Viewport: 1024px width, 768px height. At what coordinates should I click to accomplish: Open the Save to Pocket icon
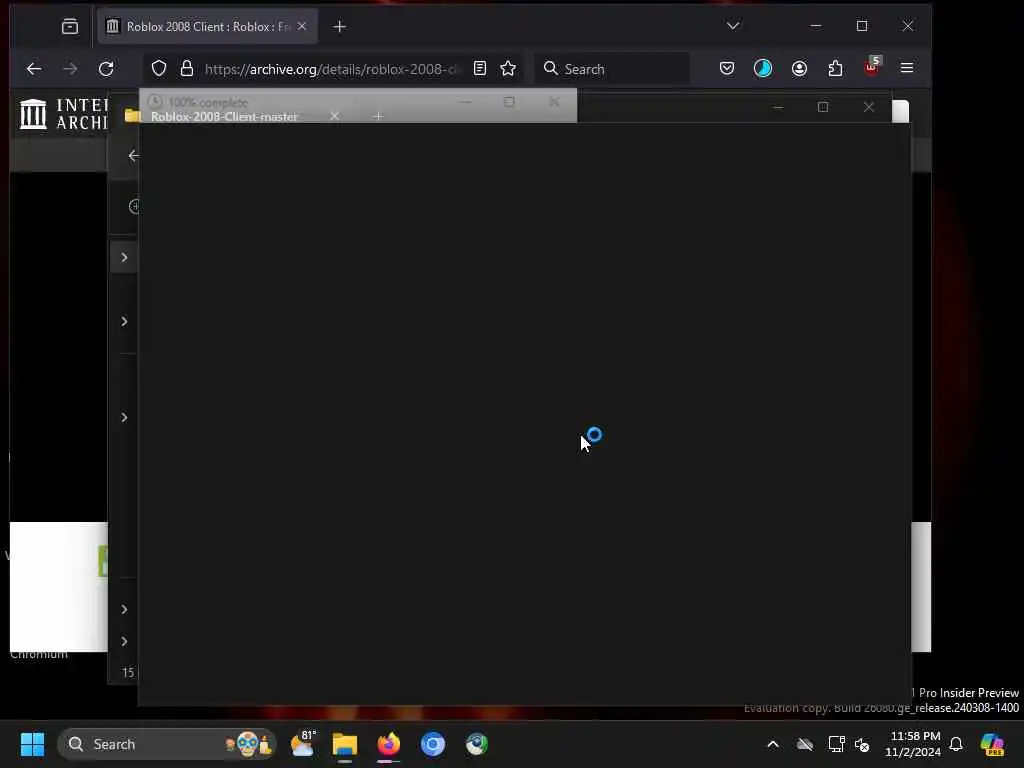click(727, 69)
